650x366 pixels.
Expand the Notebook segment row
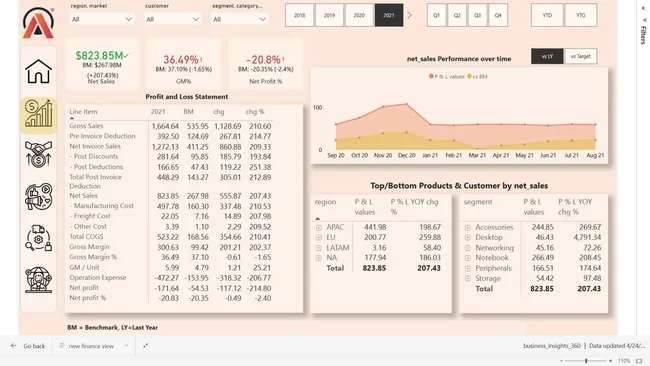[x=468, y=258]
